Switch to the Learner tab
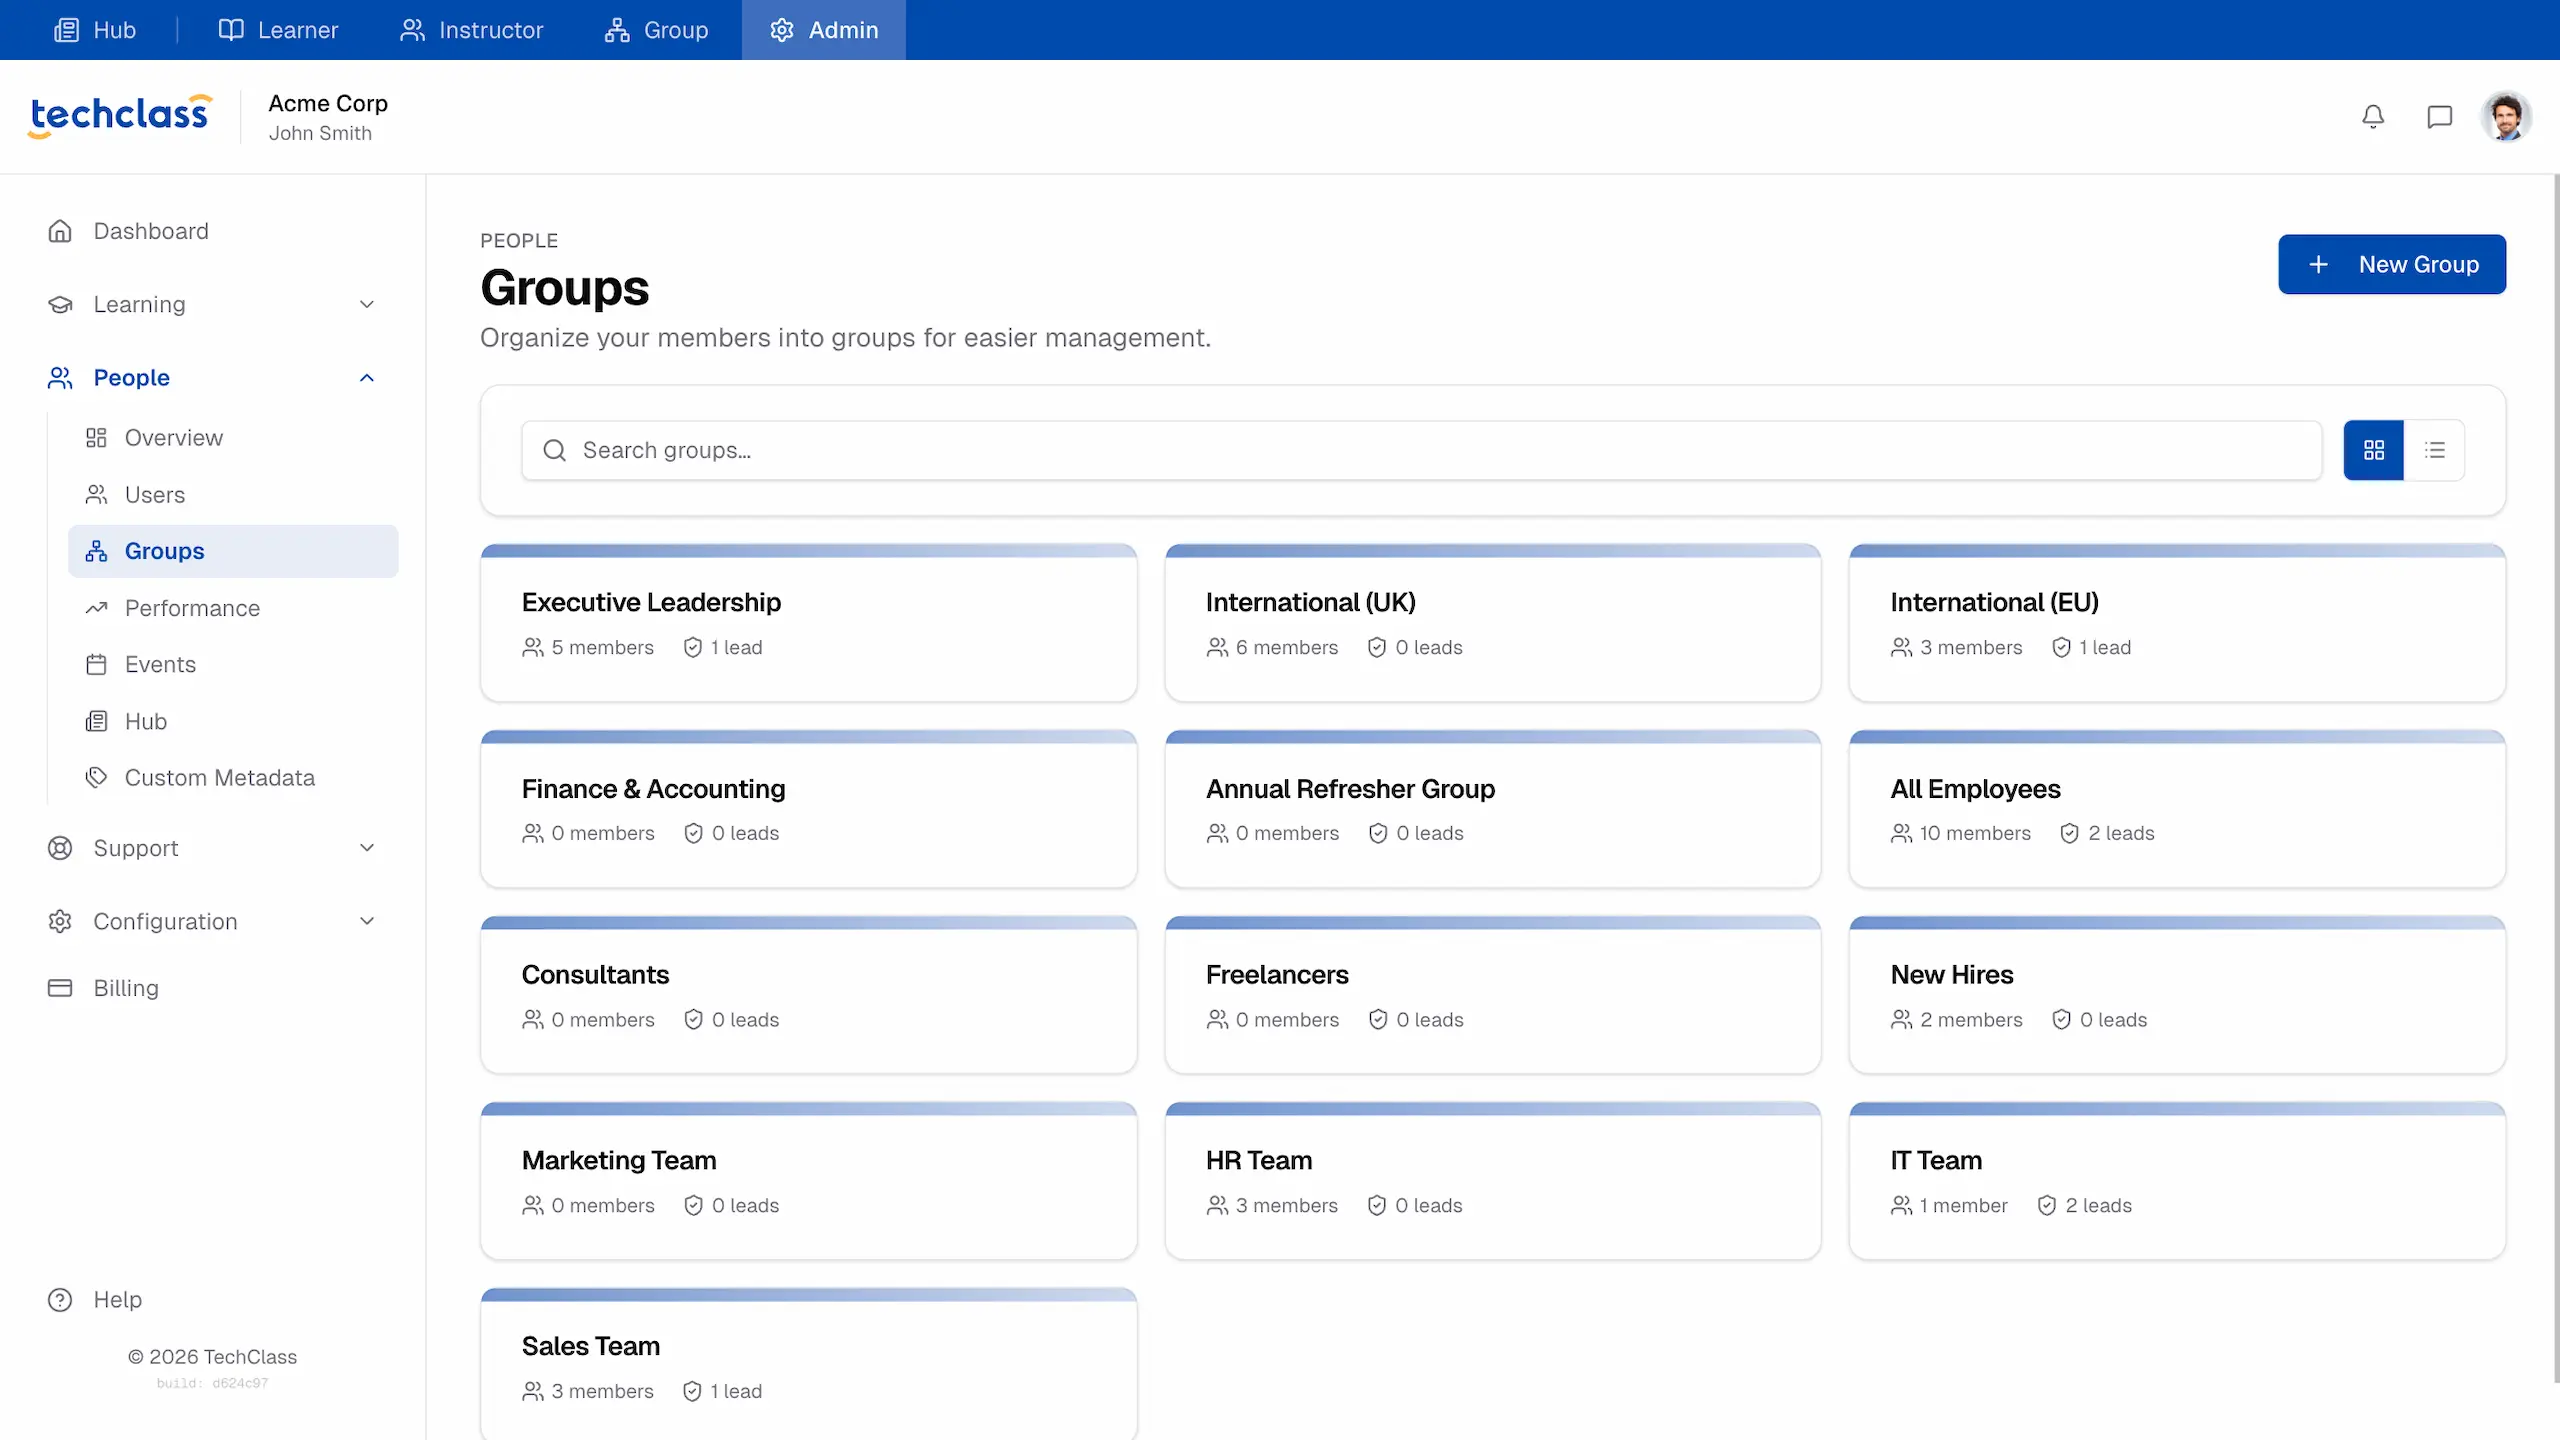 278,30
